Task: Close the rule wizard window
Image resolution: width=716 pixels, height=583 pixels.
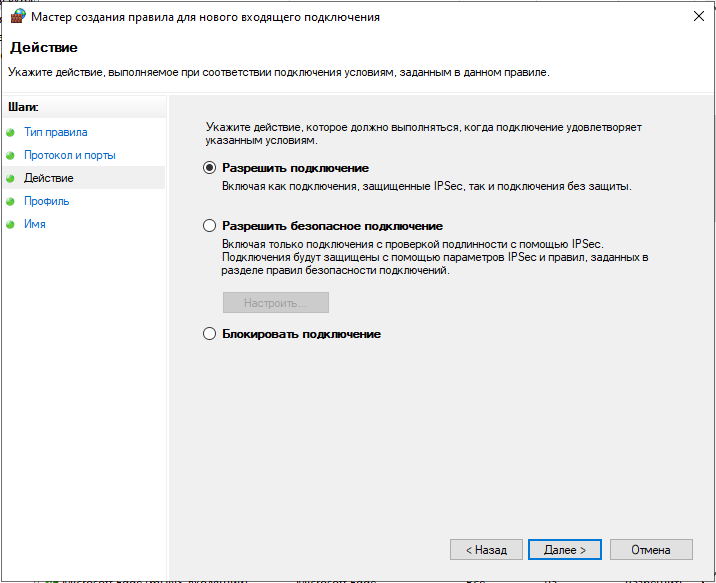Action: 695,17
